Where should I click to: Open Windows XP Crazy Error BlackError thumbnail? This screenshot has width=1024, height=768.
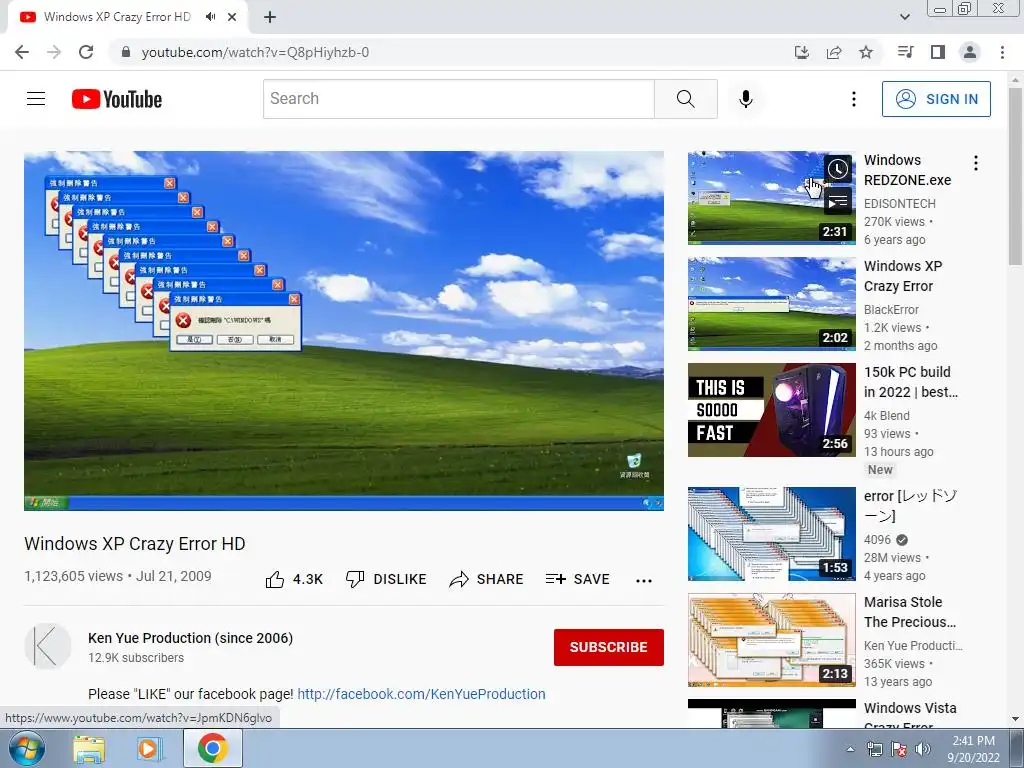771,304
